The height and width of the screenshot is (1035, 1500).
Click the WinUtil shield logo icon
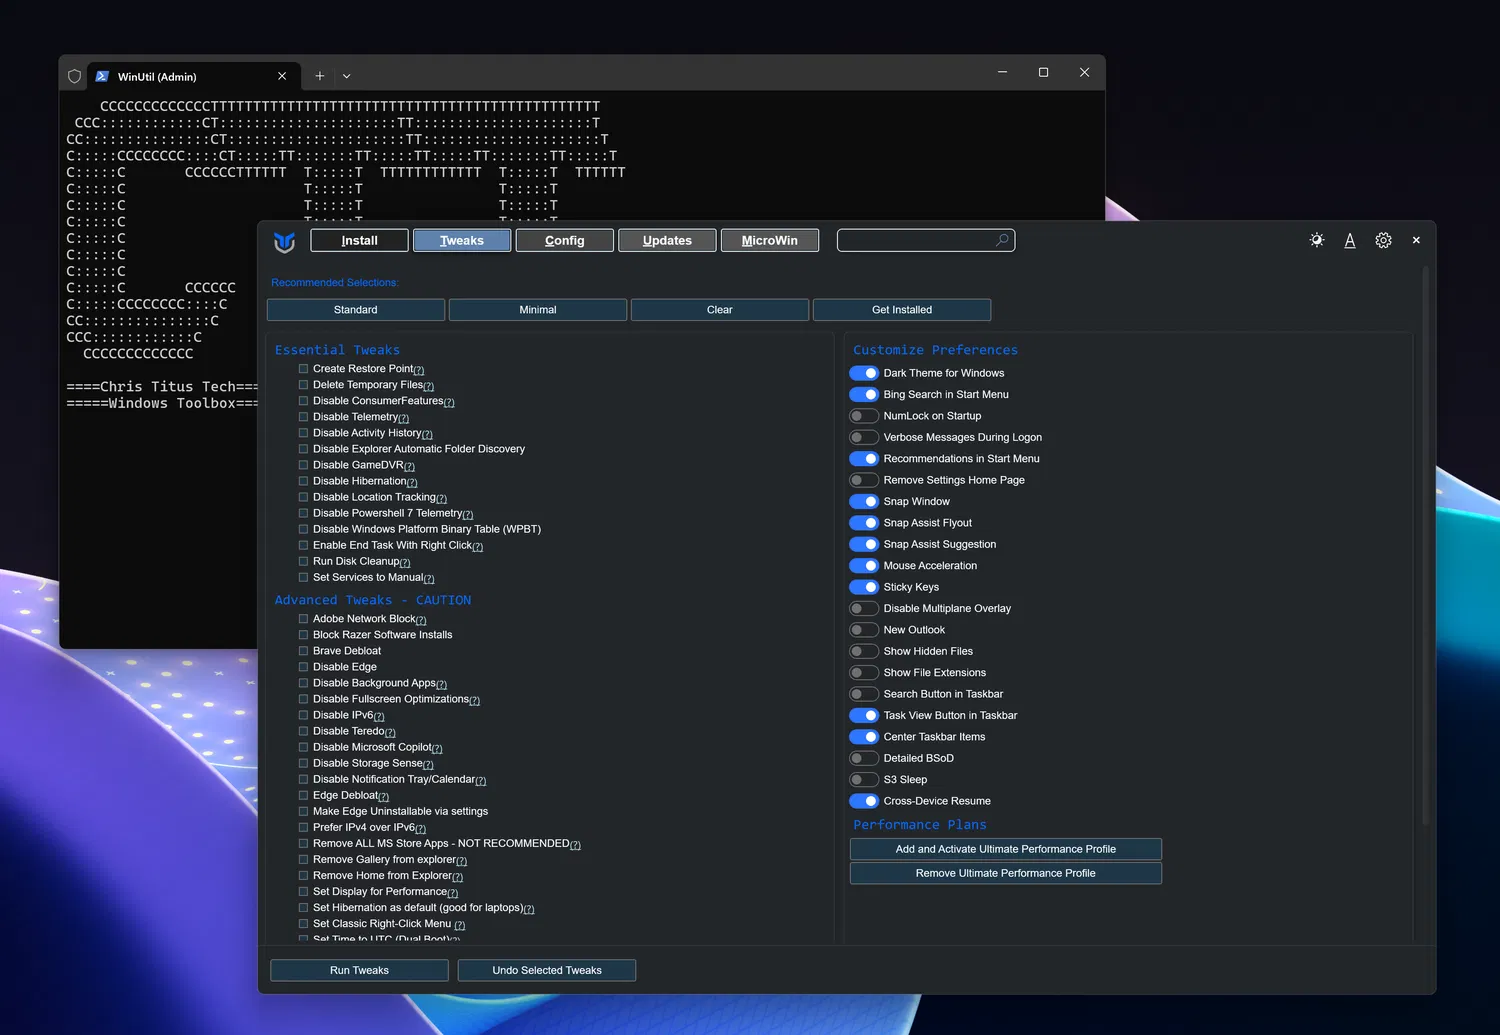[285, 241]
